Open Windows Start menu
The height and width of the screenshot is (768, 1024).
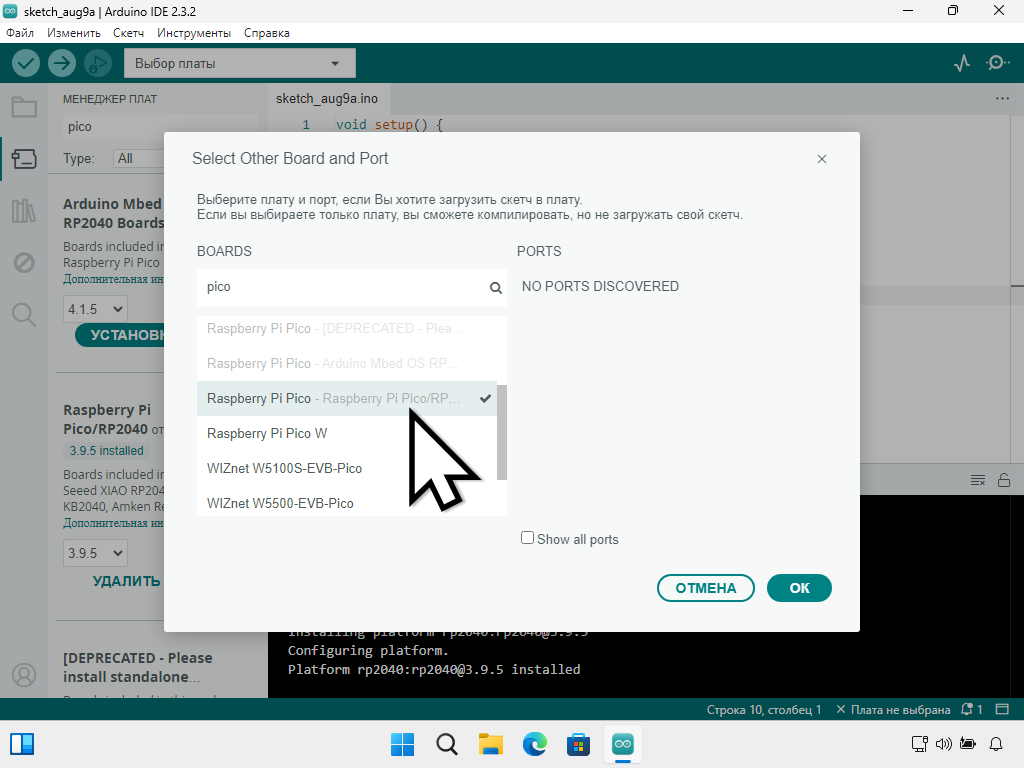click(402, 744)
